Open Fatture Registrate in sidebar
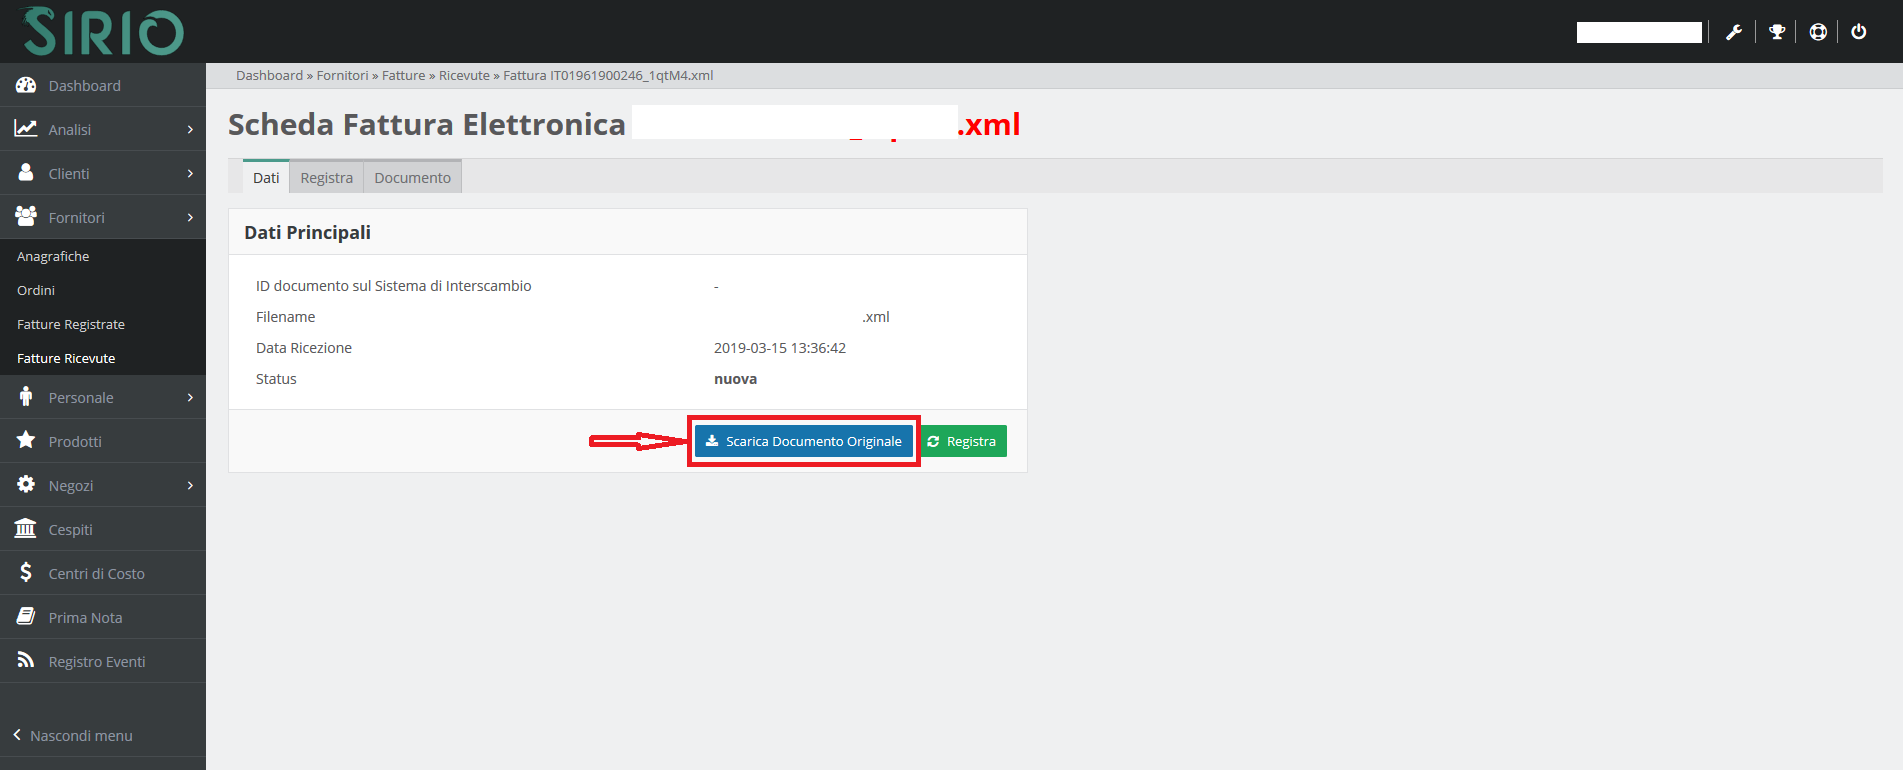Screen dimensions: 1903x770 coord(71,325)
